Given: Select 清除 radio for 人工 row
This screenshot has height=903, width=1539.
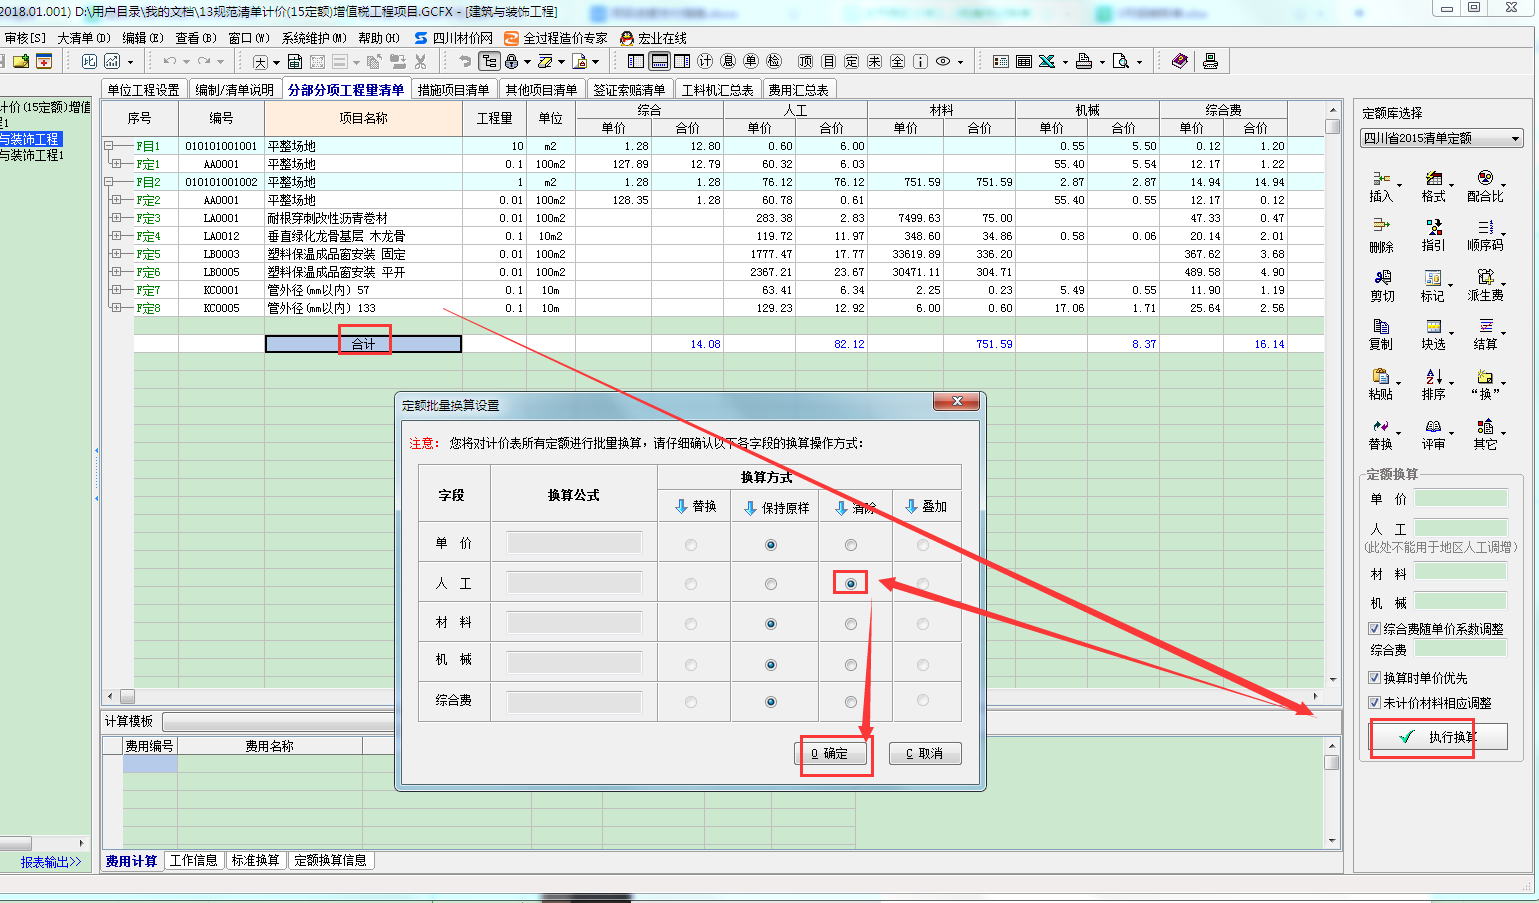Looking at the screenshot, I should point(850,584).
